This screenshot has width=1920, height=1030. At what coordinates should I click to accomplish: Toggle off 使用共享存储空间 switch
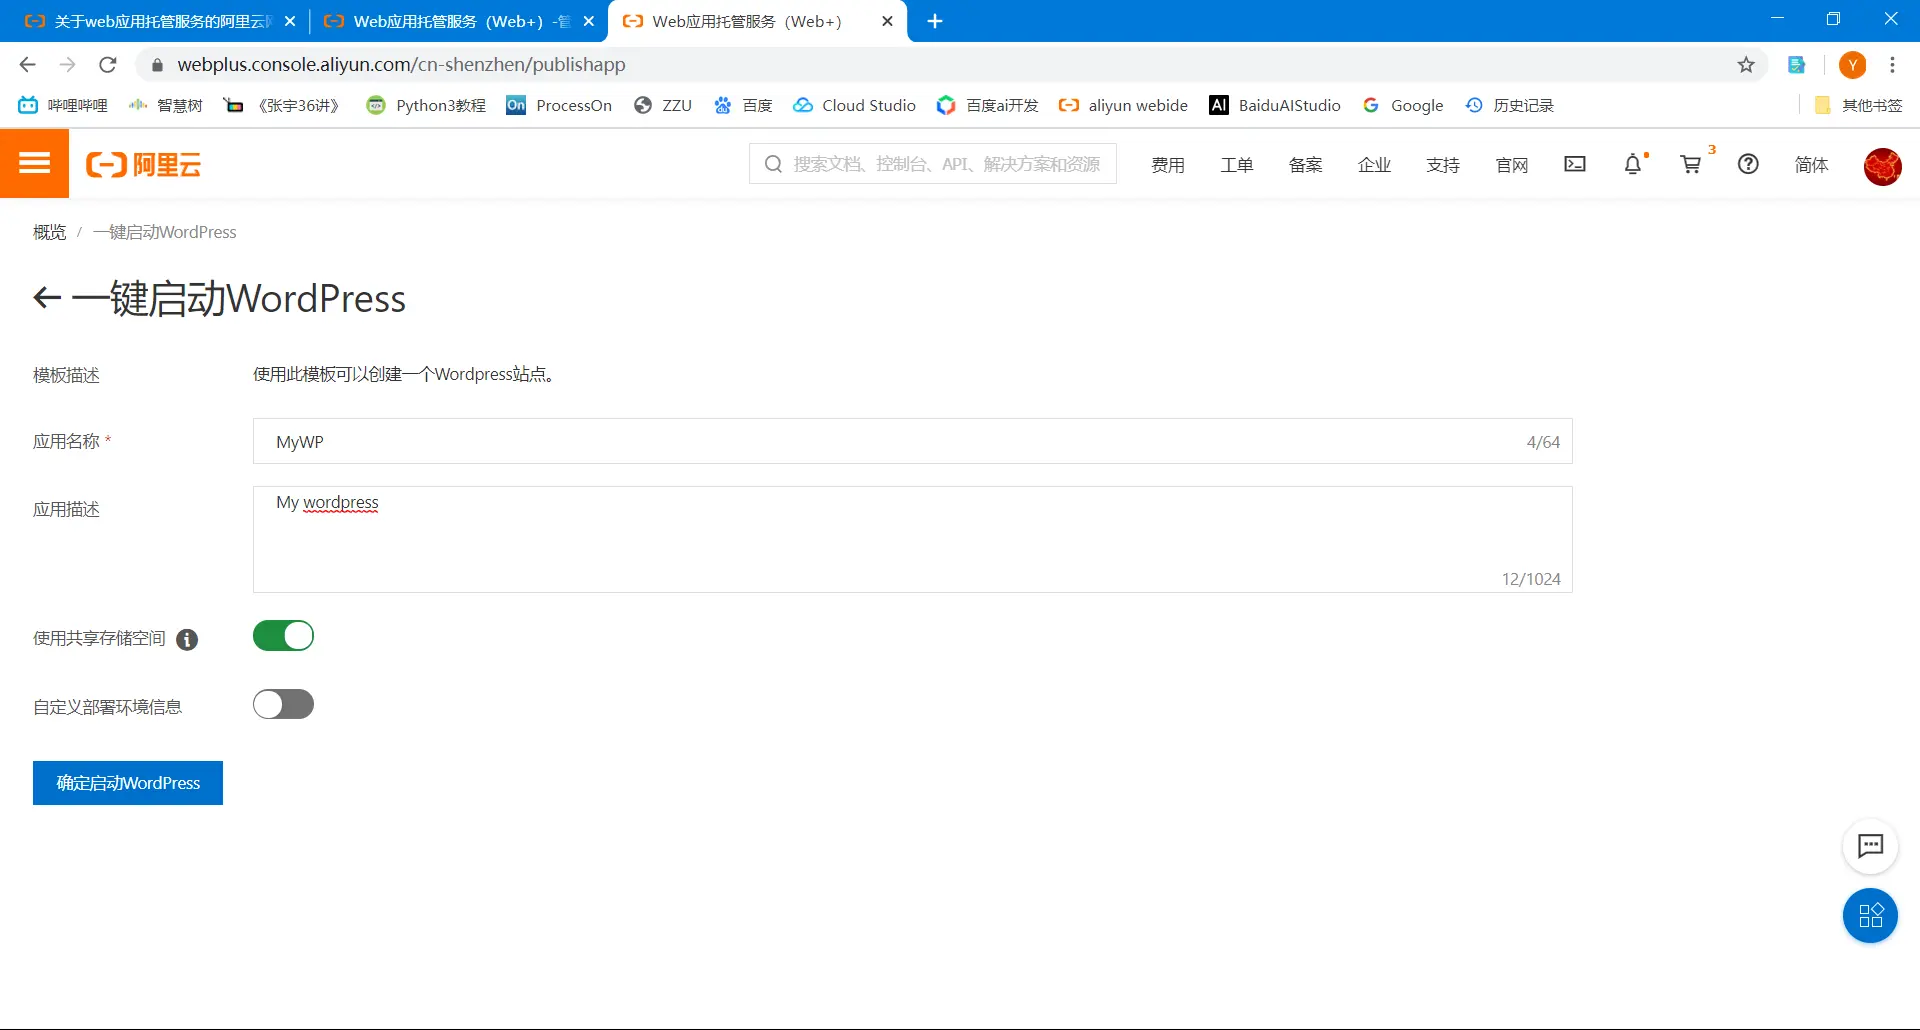coord(283,636)
